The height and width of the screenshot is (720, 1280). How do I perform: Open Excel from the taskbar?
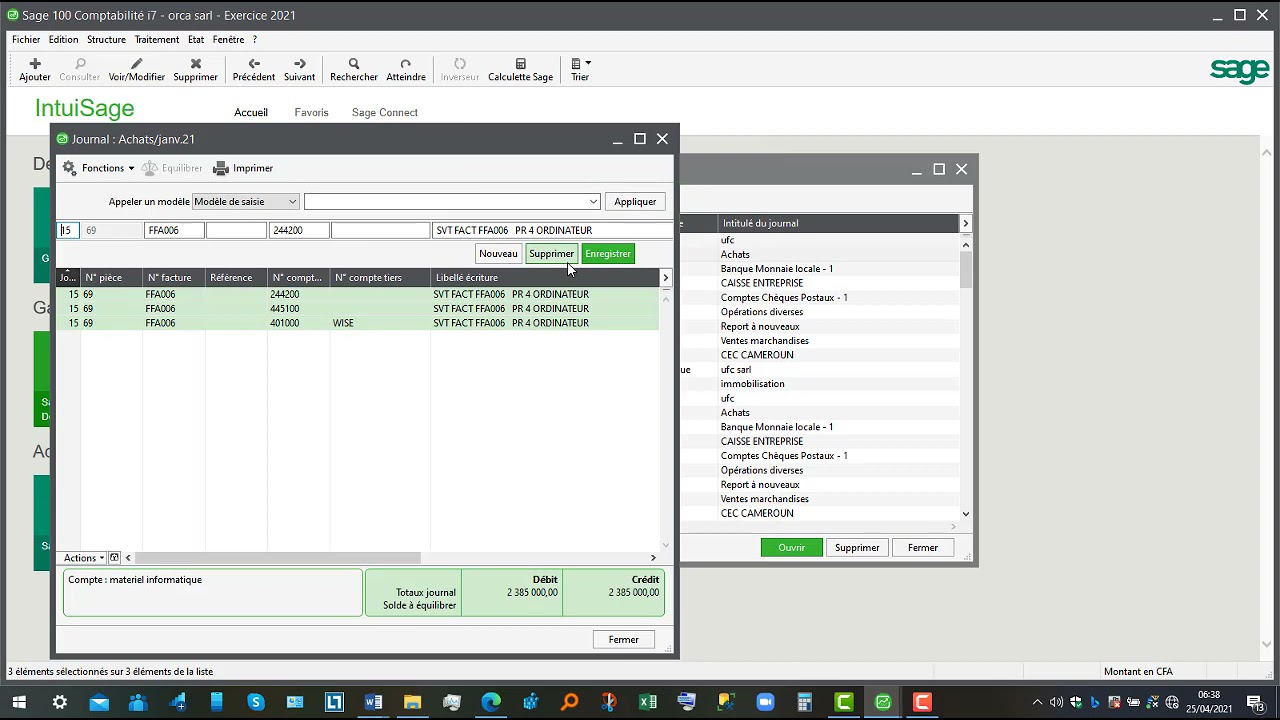(x=647, y=702)
